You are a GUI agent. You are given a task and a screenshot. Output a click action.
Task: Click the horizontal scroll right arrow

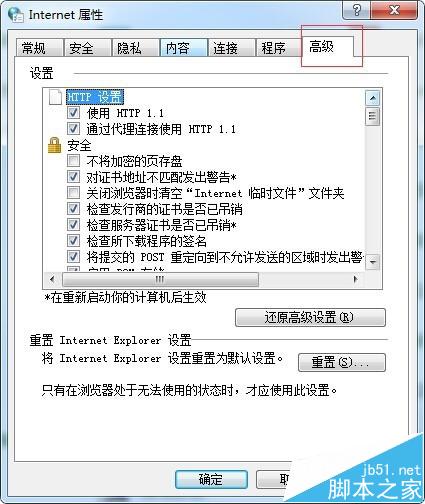[356, 279]
